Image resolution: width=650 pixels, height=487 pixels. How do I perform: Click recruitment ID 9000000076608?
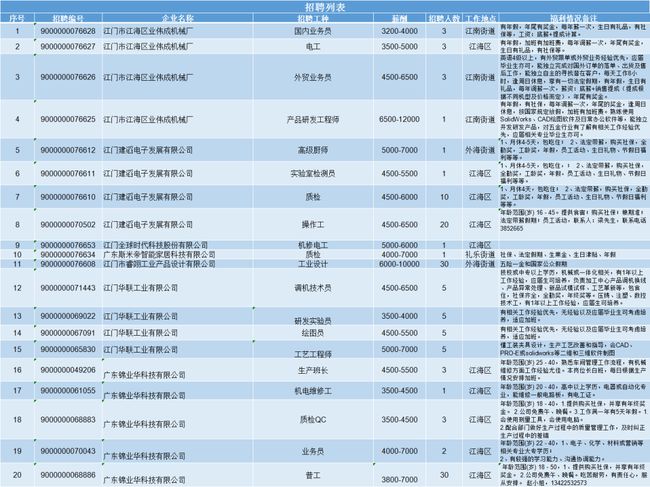click(68, 264)
